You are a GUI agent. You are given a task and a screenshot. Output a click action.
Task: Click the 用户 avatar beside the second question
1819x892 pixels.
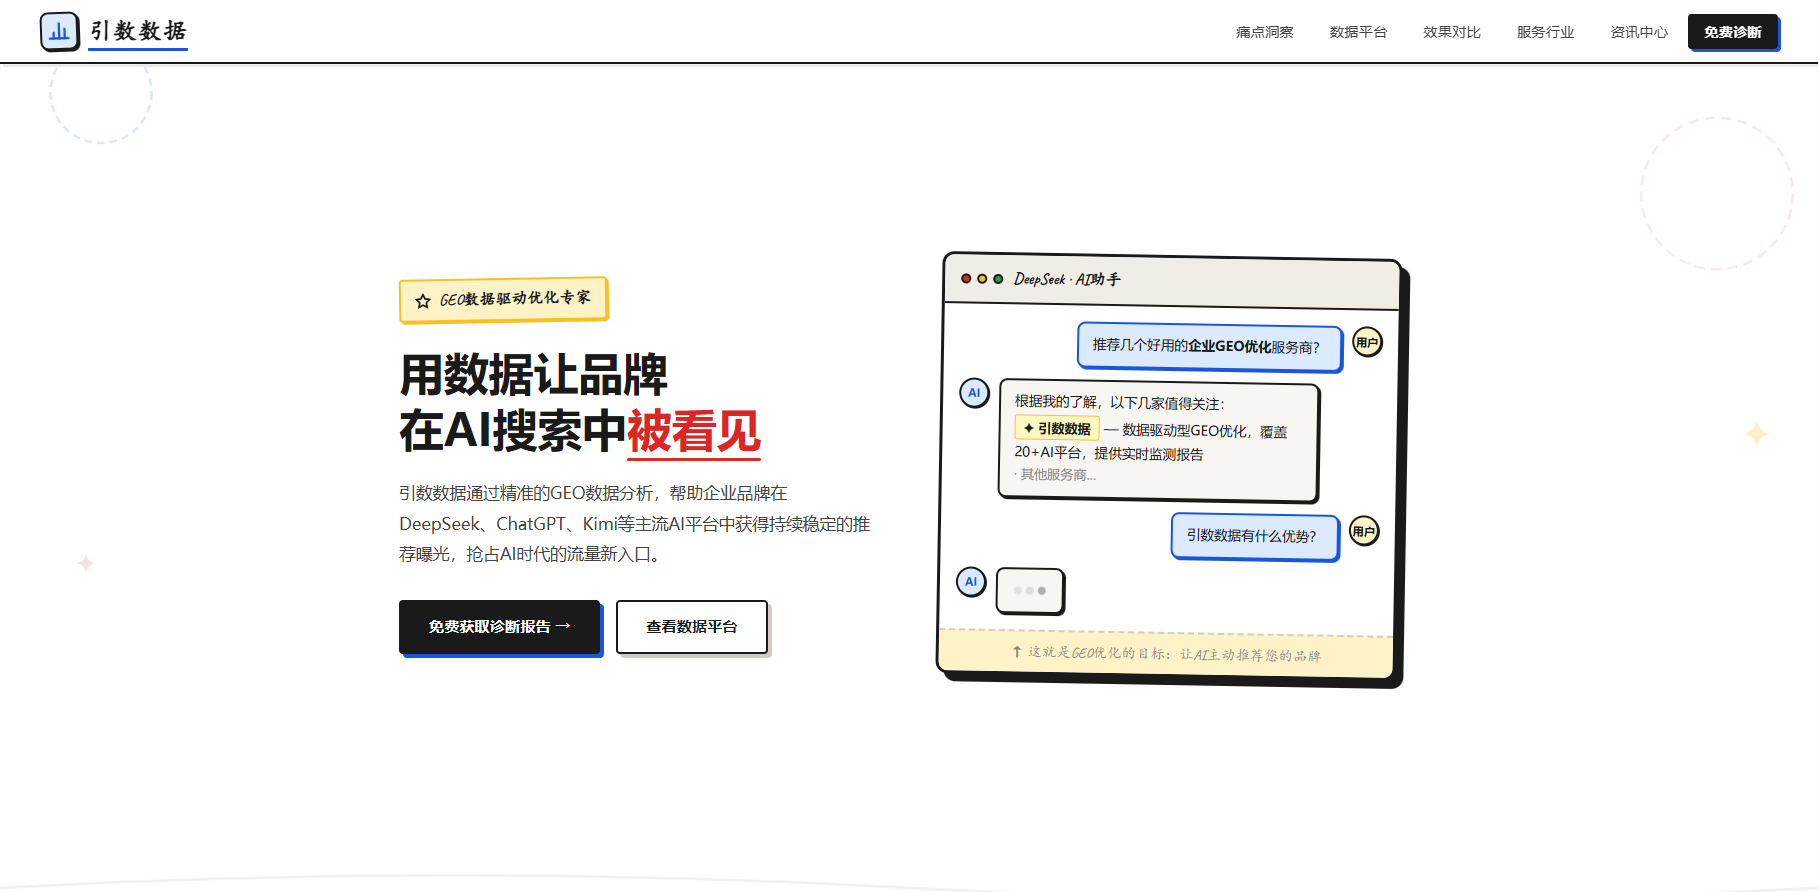[x=1364, y=531]
